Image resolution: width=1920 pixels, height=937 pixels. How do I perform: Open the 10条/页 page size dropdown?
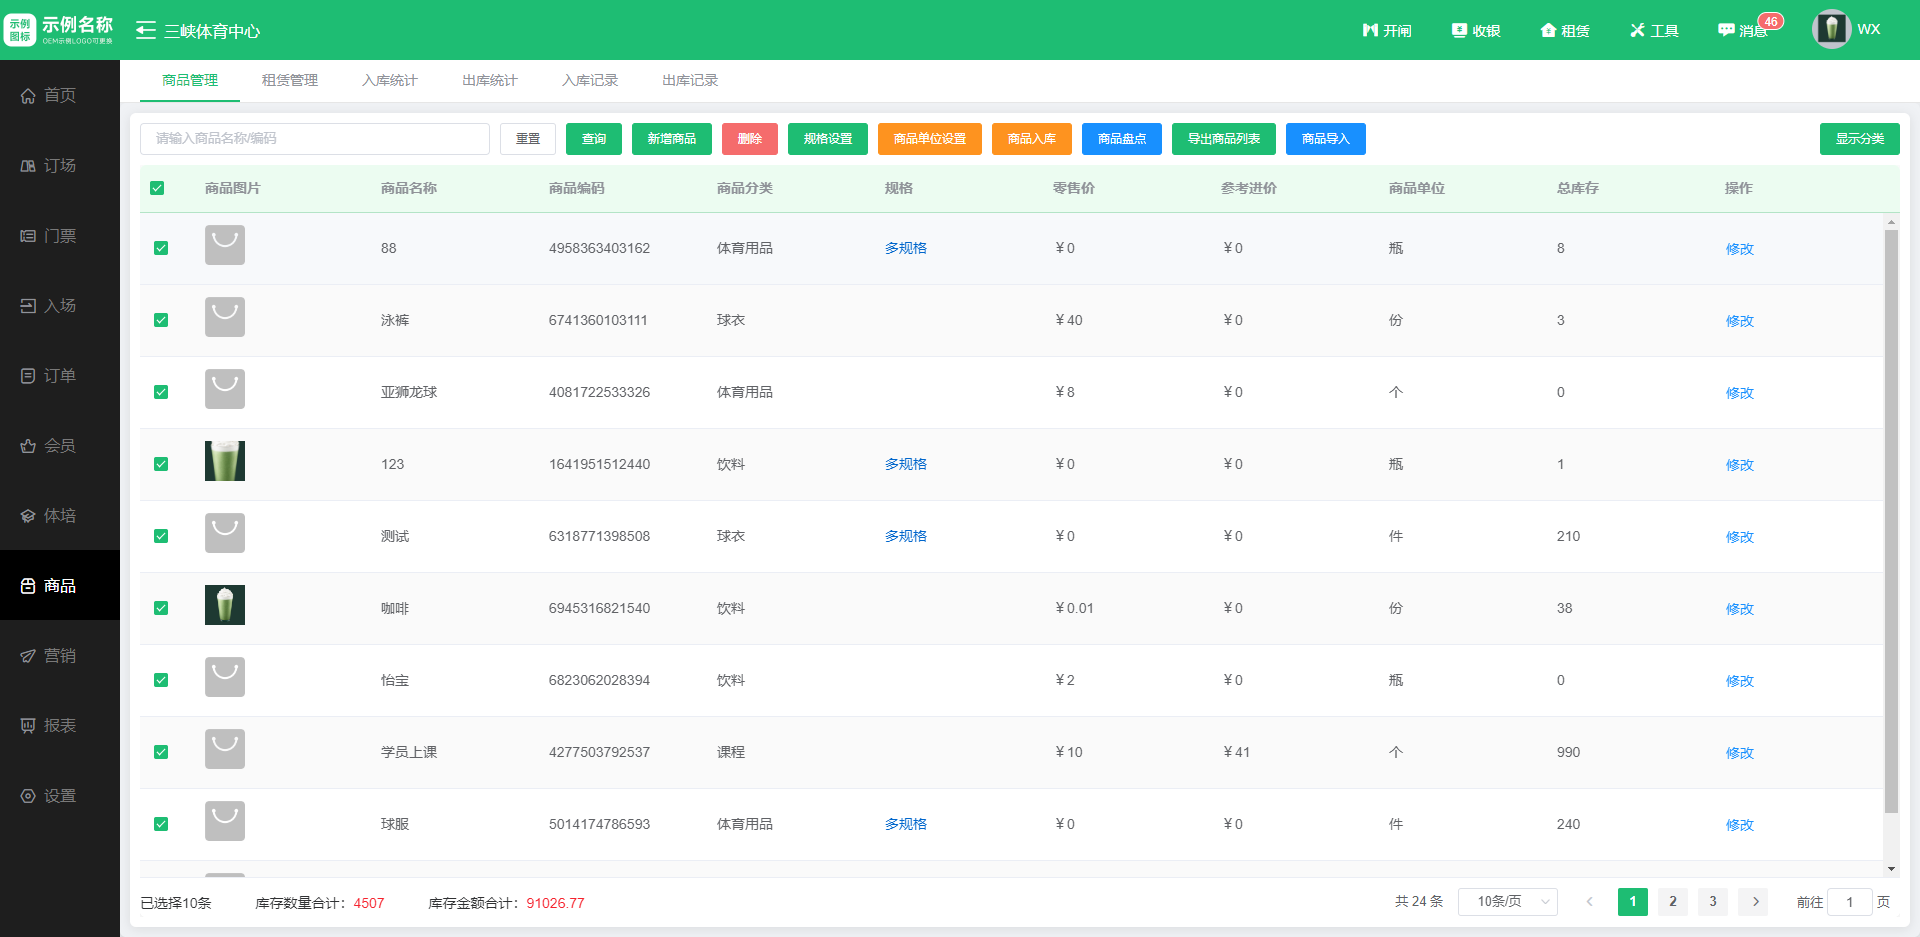[x=1507, y=902]
